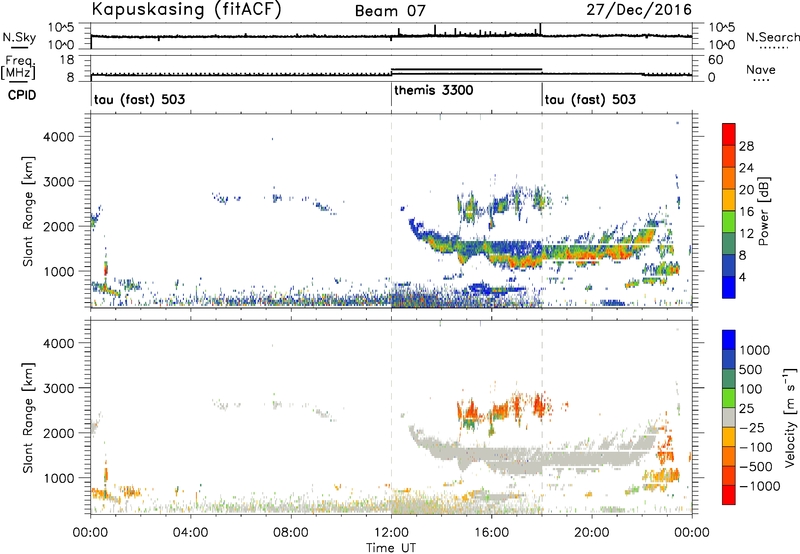Click the "CPID" row label
This screenshot has width=800, height=554.
22,95
